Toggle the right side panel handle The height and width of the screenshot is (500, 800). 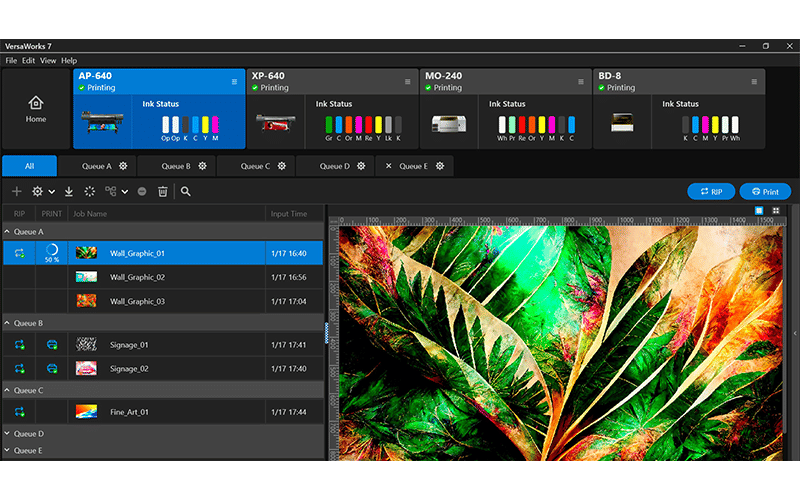click(795, 333)
